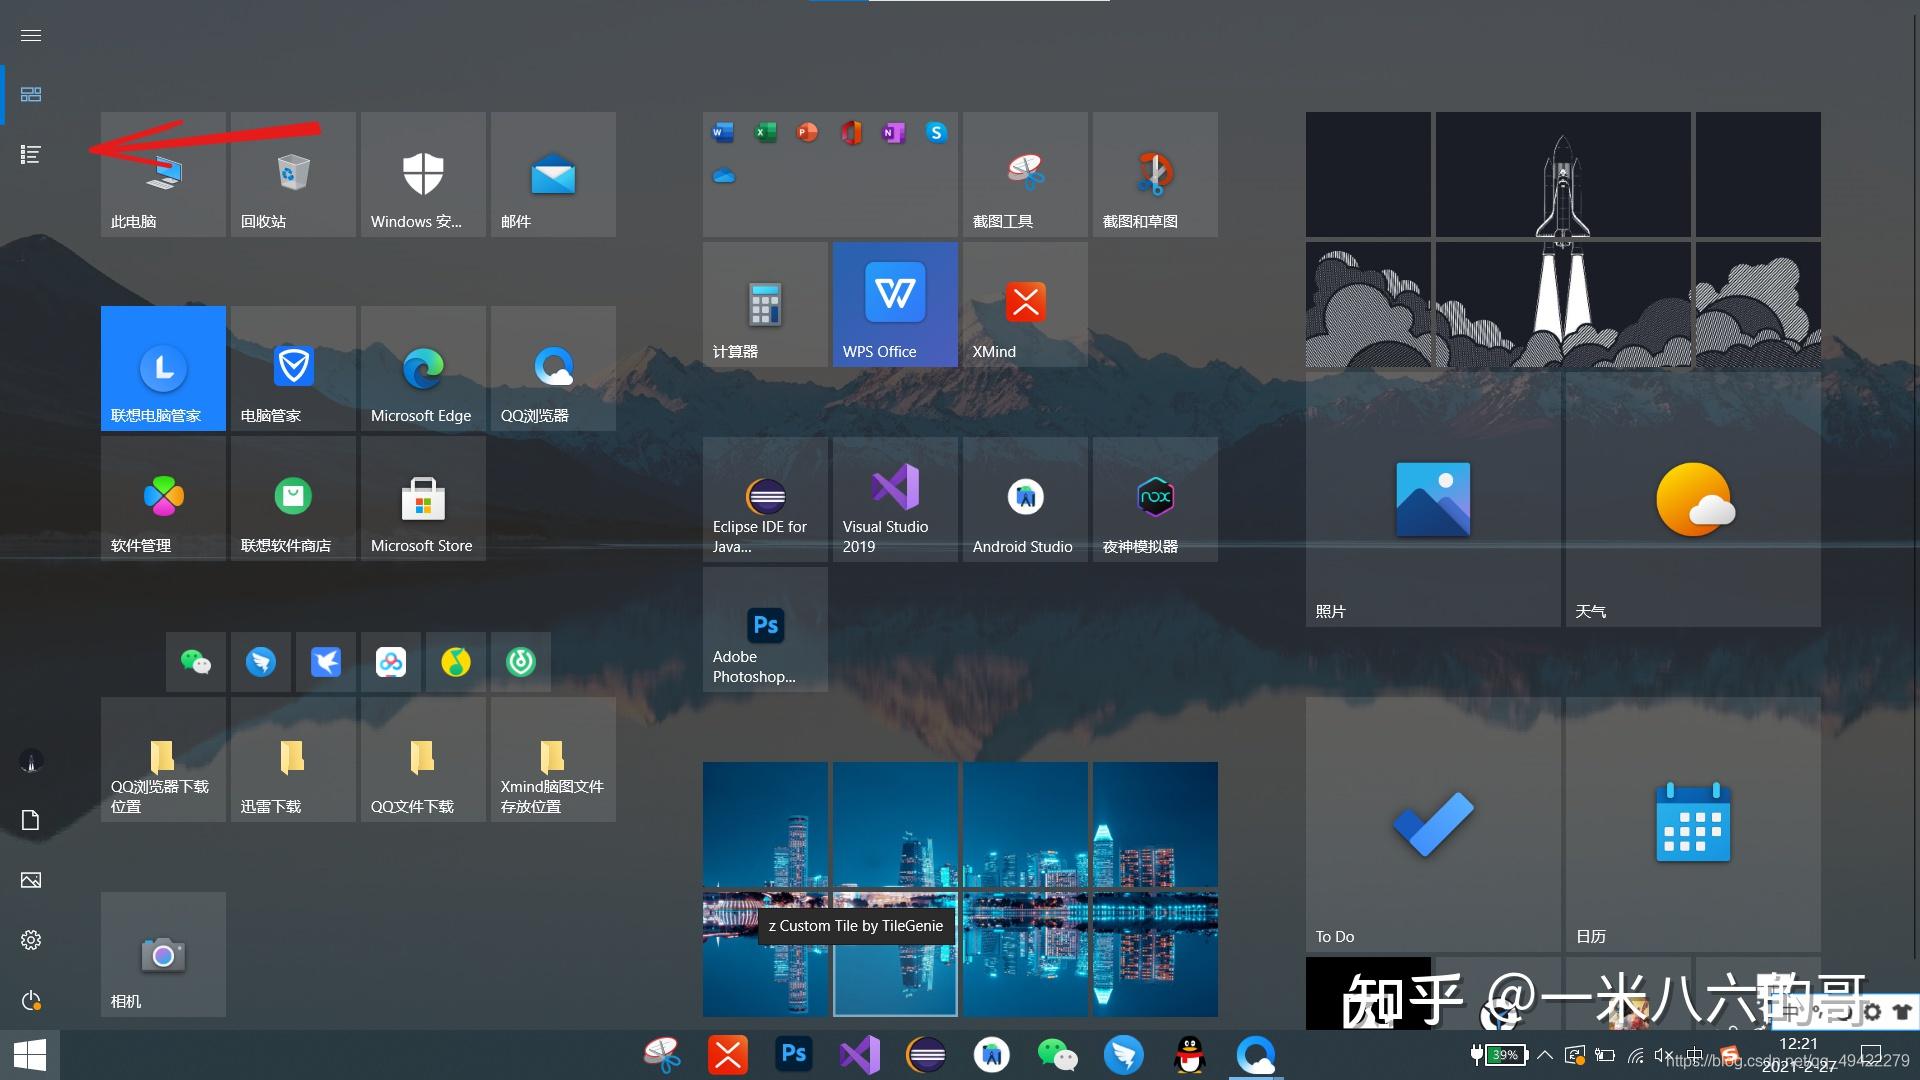
Task: Click the clock in the taskbar
Action: click(1797, 1054)
